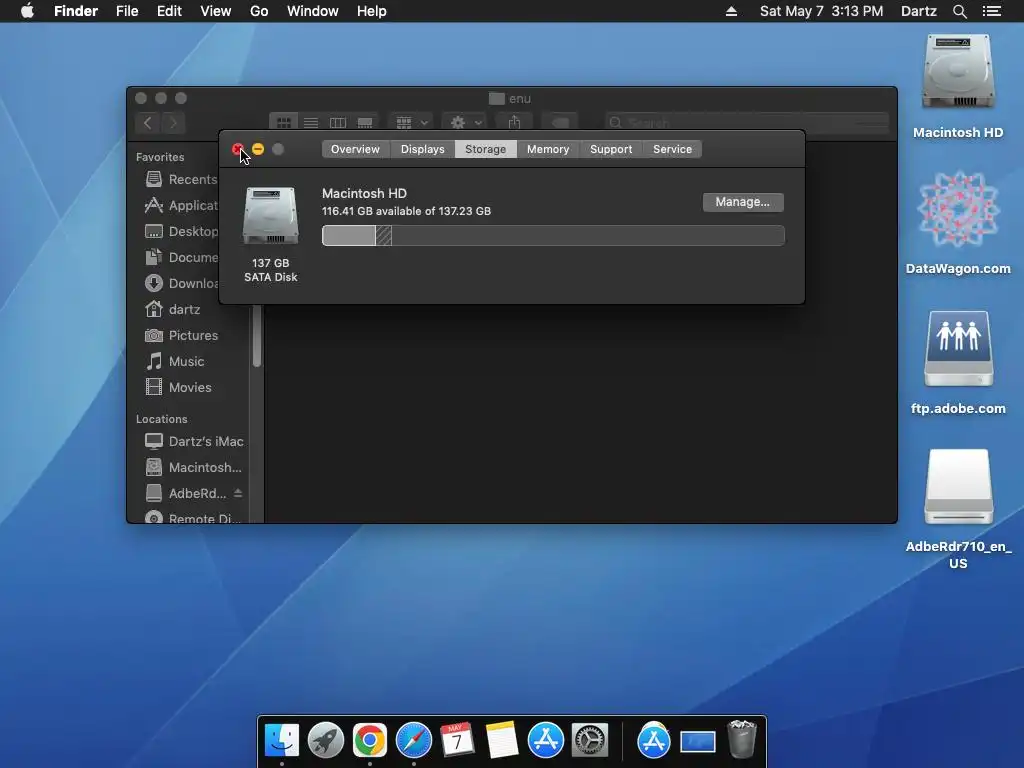Switch Finder to list view
The image size is (1024, 768).
click(x=311, y=122)
